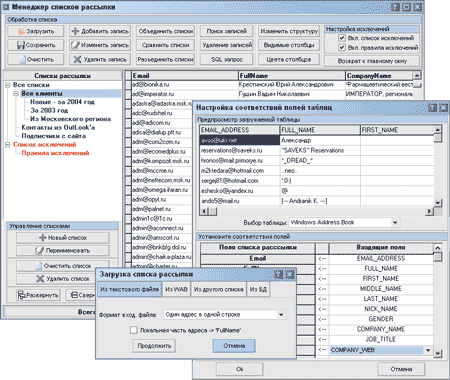
Task: Click the EMAIL_ADDRESS column header in the preview table
Action: click(240, 130)
